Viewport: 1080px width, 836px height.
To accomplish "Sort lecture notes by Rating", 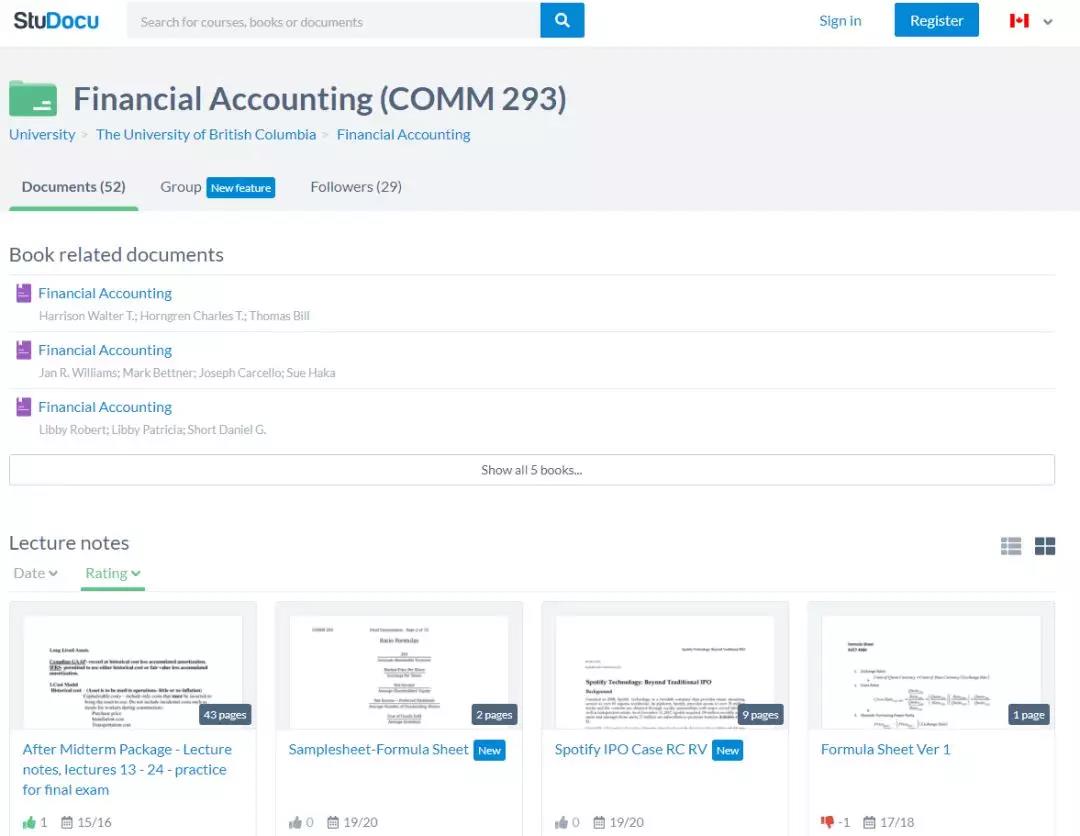I will tap(113, 573).
